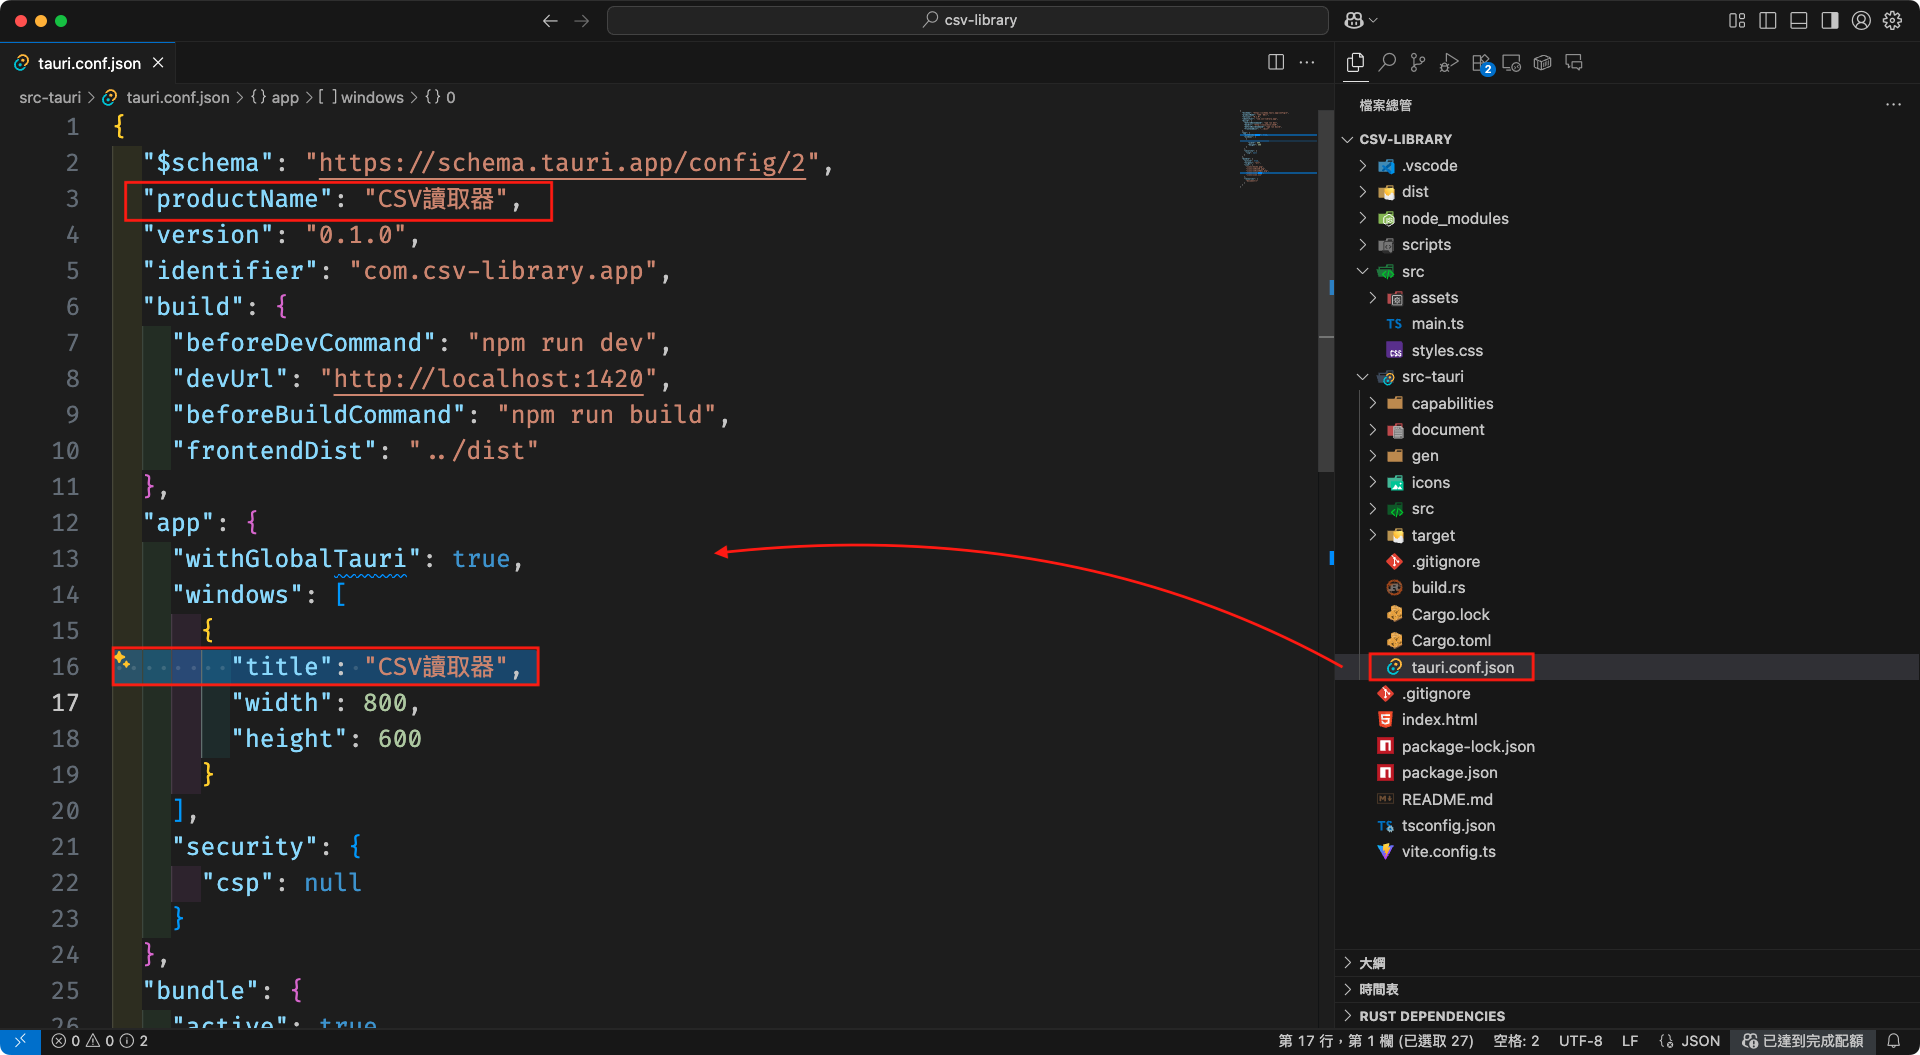
Task: Open Explorer panel More Actions ellipsis
Action: 1894,104
